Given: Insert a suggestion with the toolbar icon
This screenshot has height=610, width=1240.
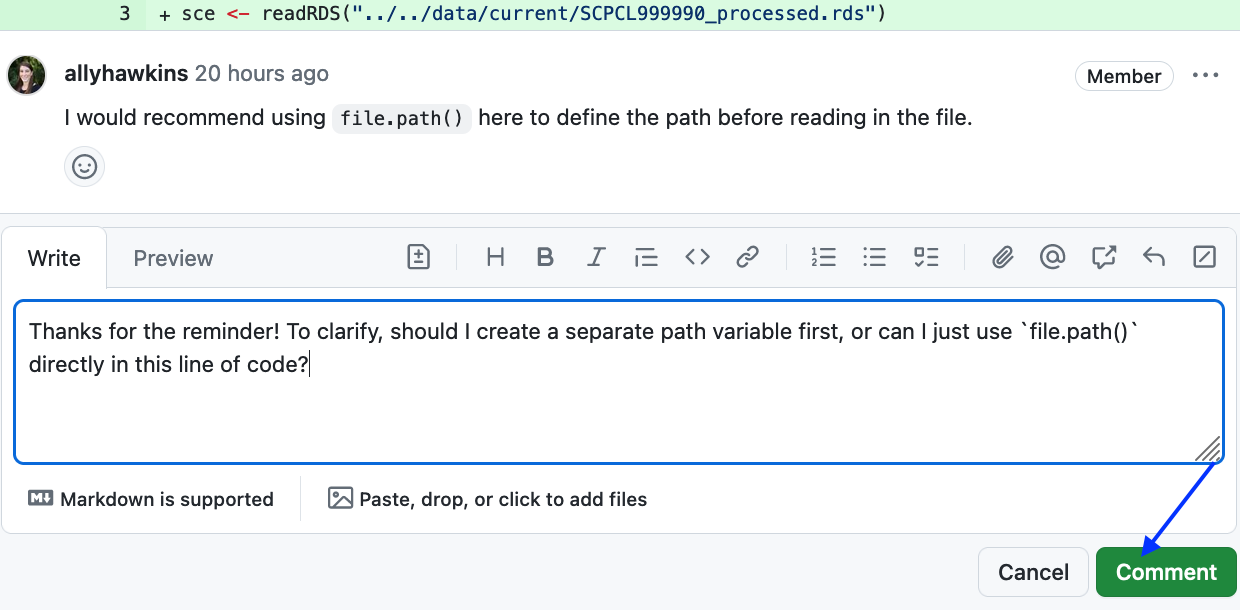Looking at the screenshot, I should click(x=419, y=257).
